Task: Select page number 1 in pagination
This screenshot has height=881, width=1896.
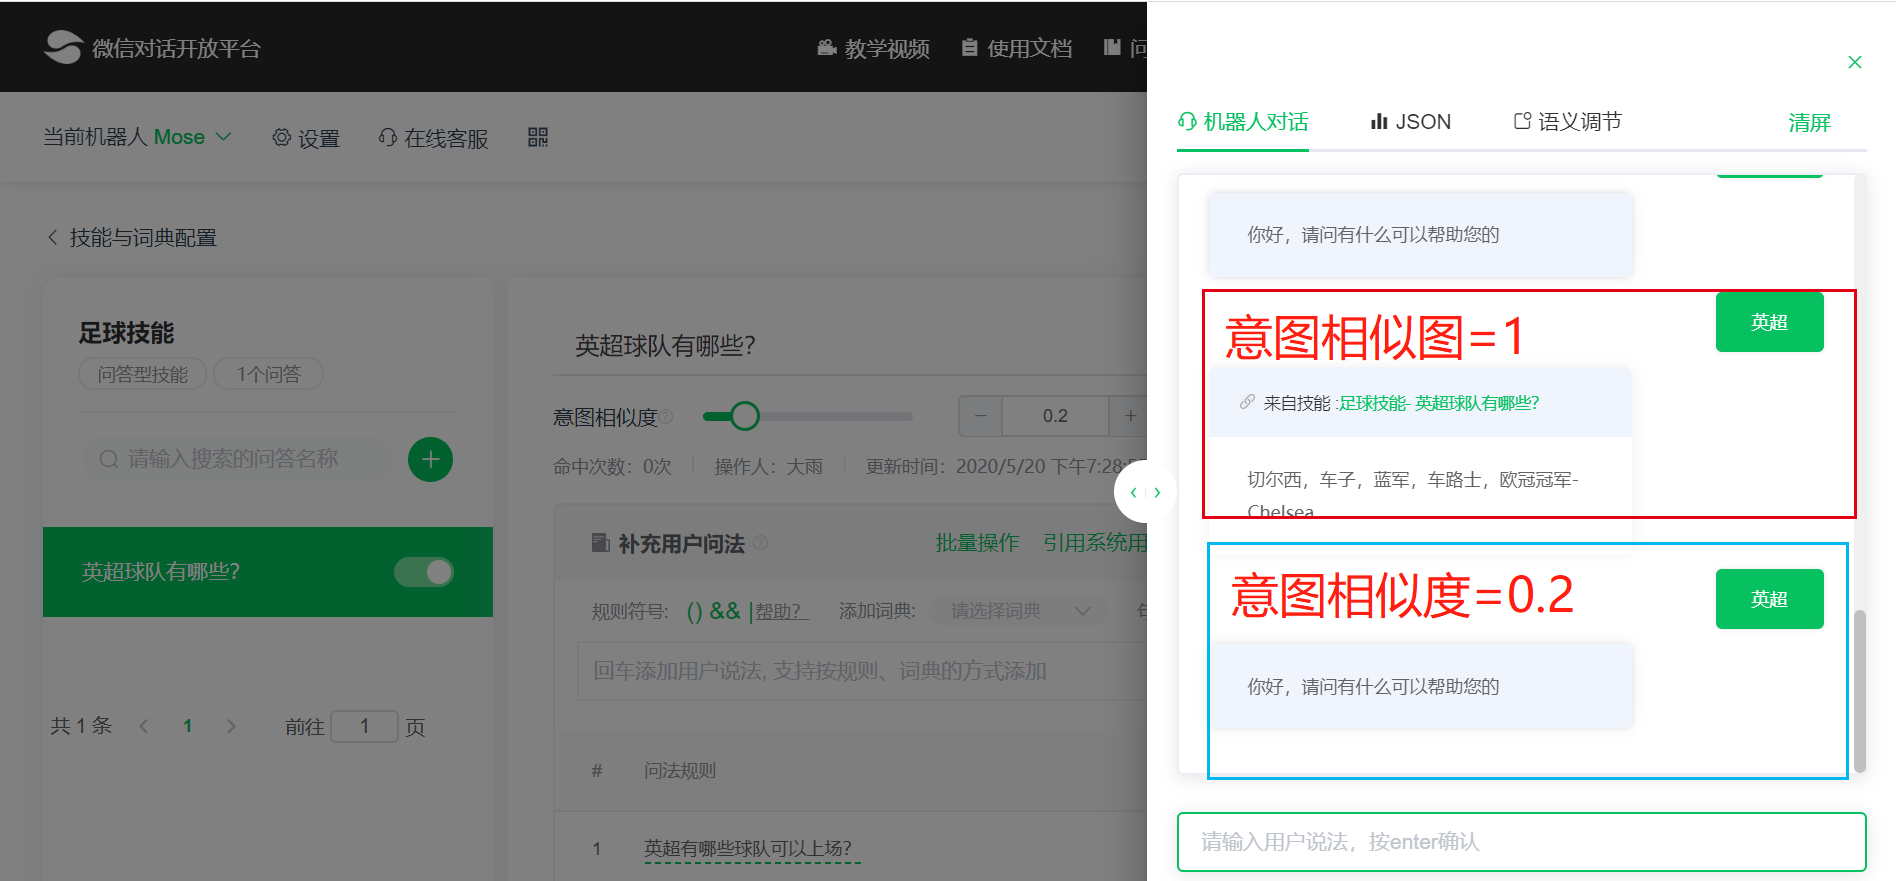Action: (187, 726)
